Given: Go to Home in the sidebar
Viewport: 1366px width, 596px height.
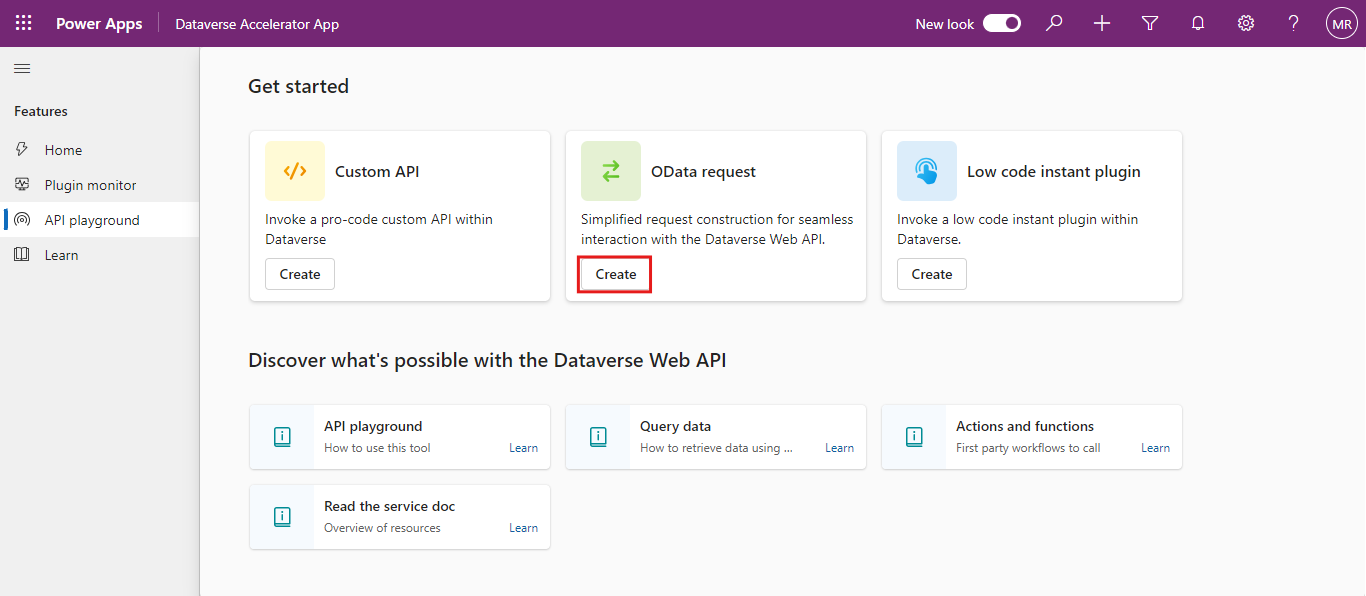Looking at the screenshot, I should point(63,150).
